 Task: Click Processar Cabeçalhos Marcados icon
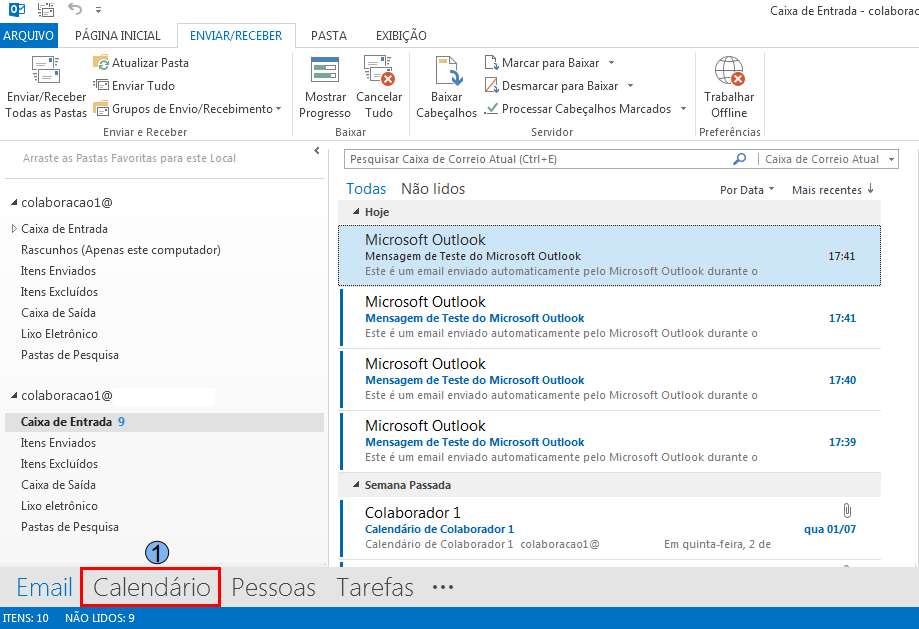(491, 108)
